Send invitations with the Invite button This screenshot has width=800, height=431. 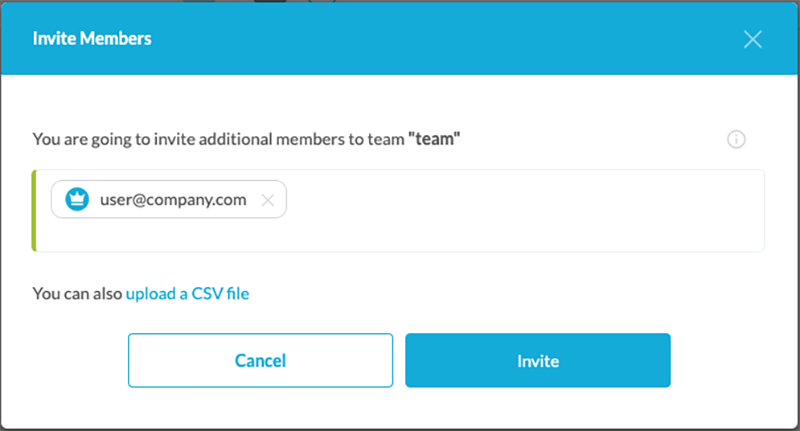(x=537, y=360)
